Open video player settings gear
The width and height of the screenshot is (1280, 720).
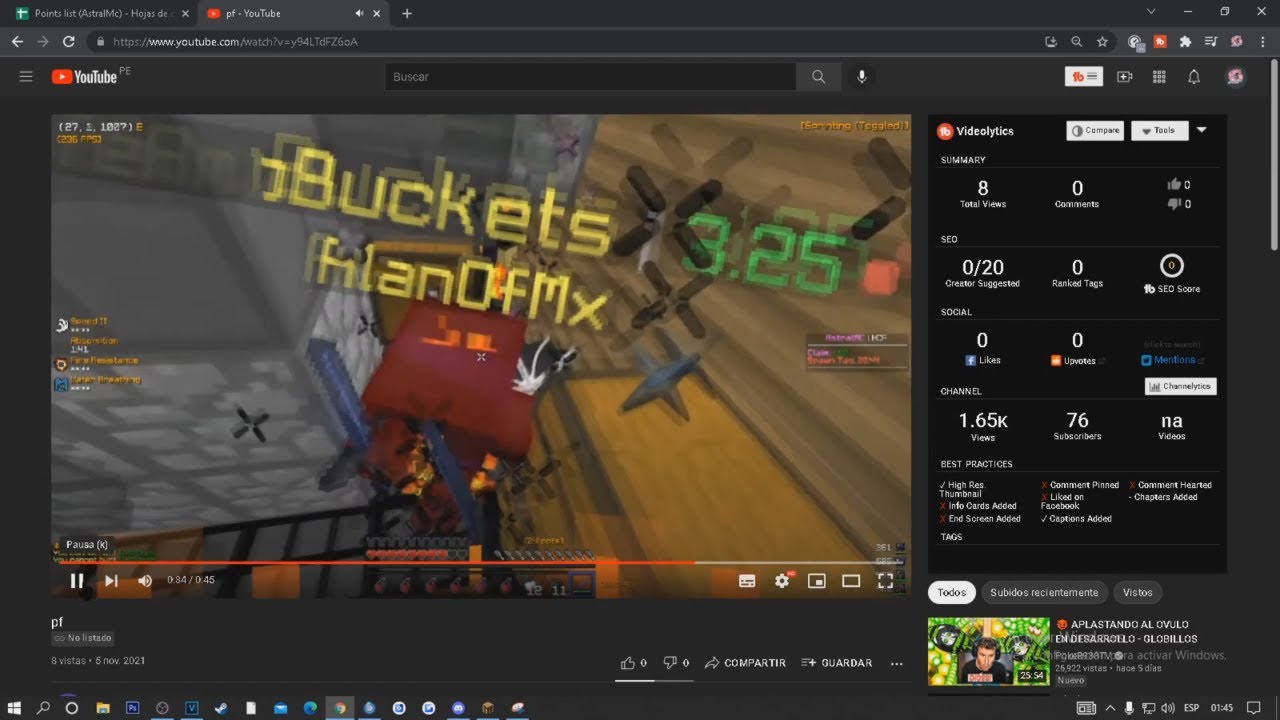782,580
